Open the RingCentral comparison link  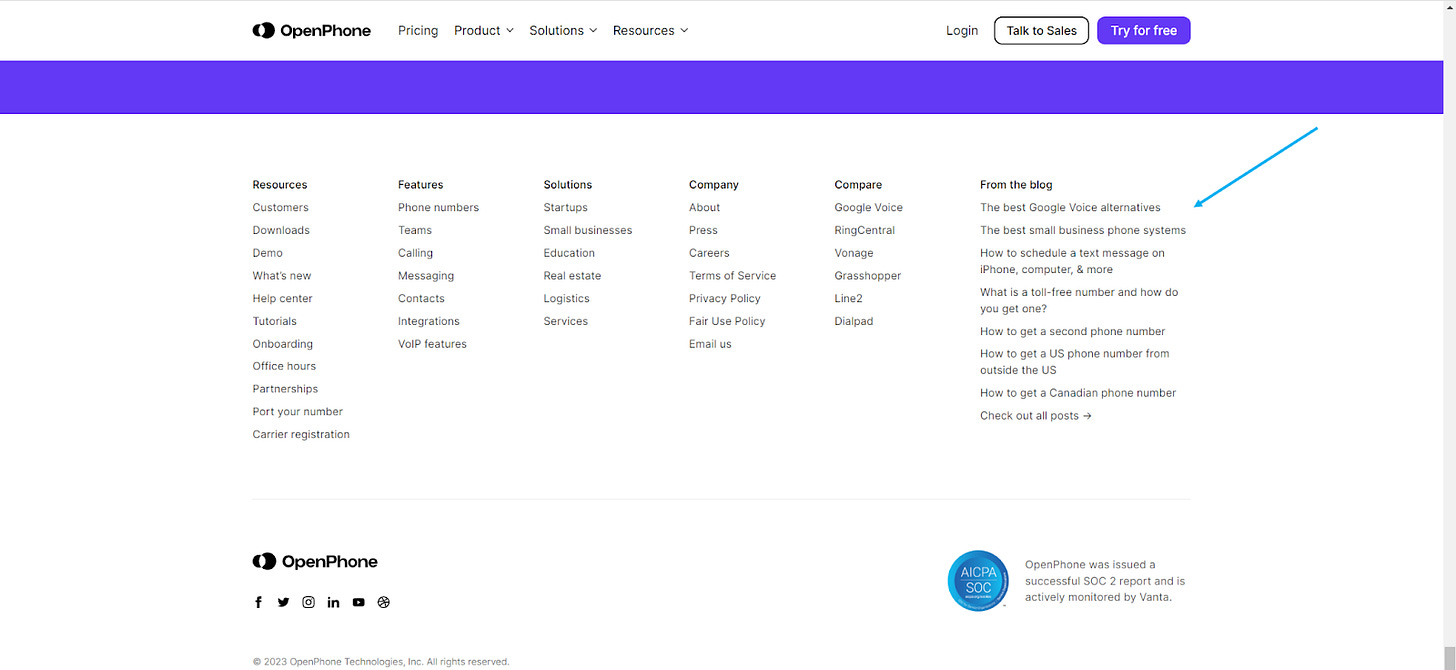click(x=865, y=230)
